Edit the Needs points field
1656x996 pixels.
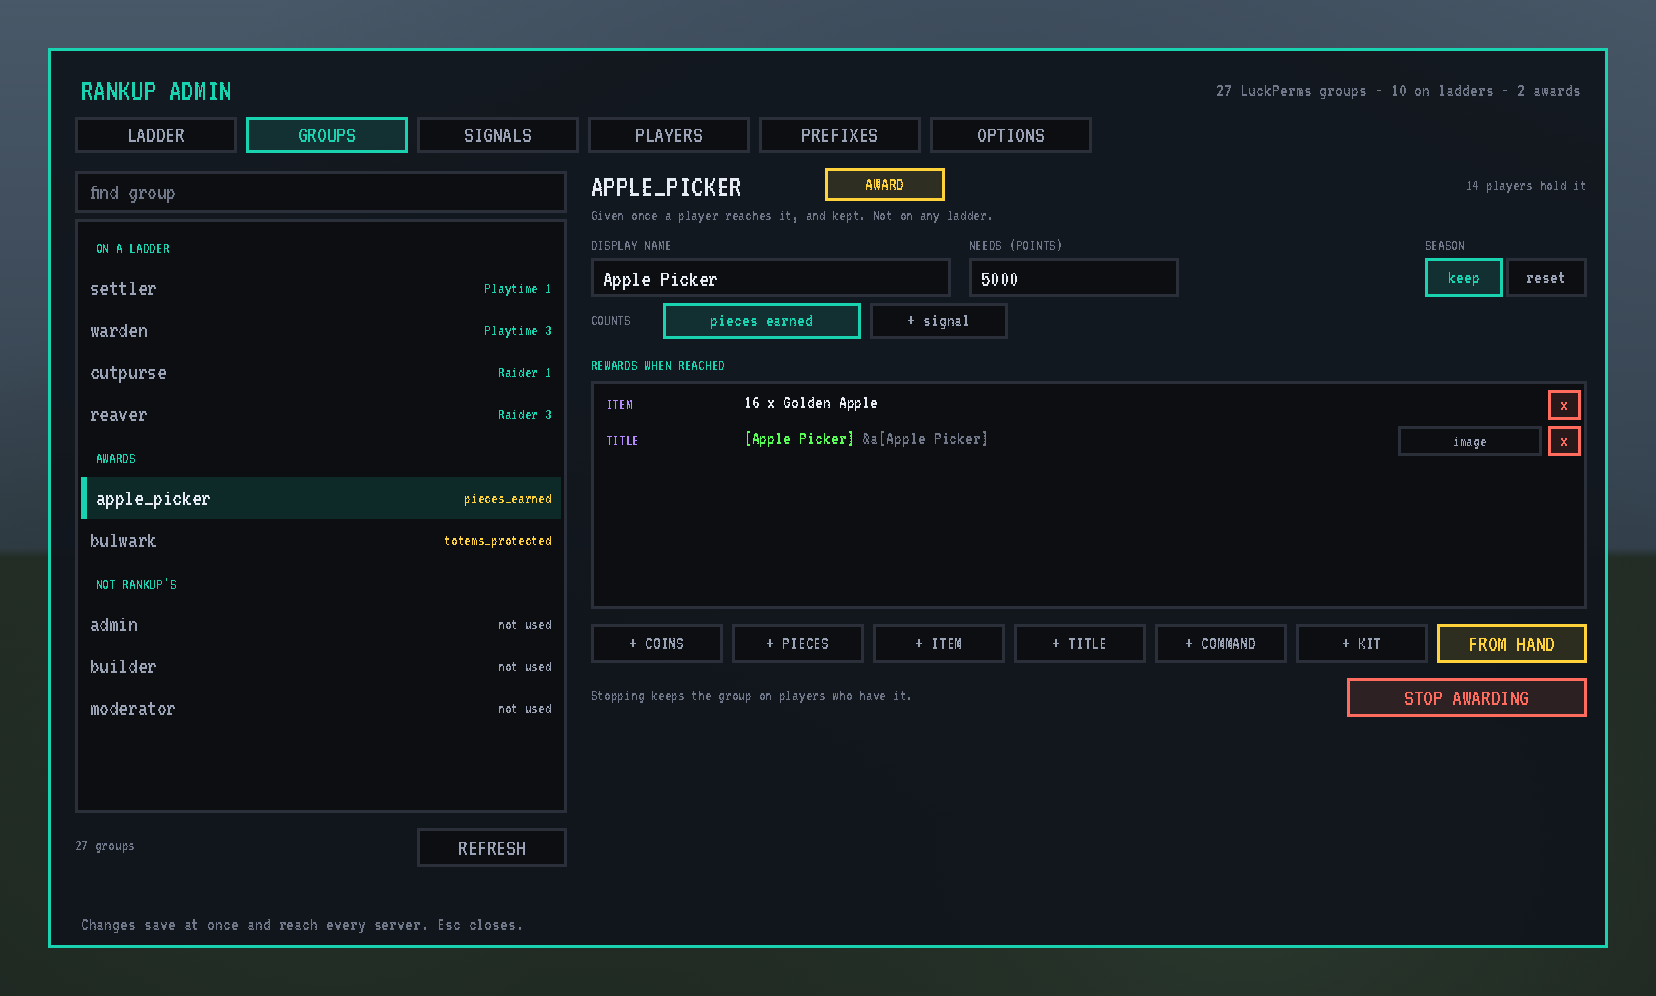(x=1073, y=278)
